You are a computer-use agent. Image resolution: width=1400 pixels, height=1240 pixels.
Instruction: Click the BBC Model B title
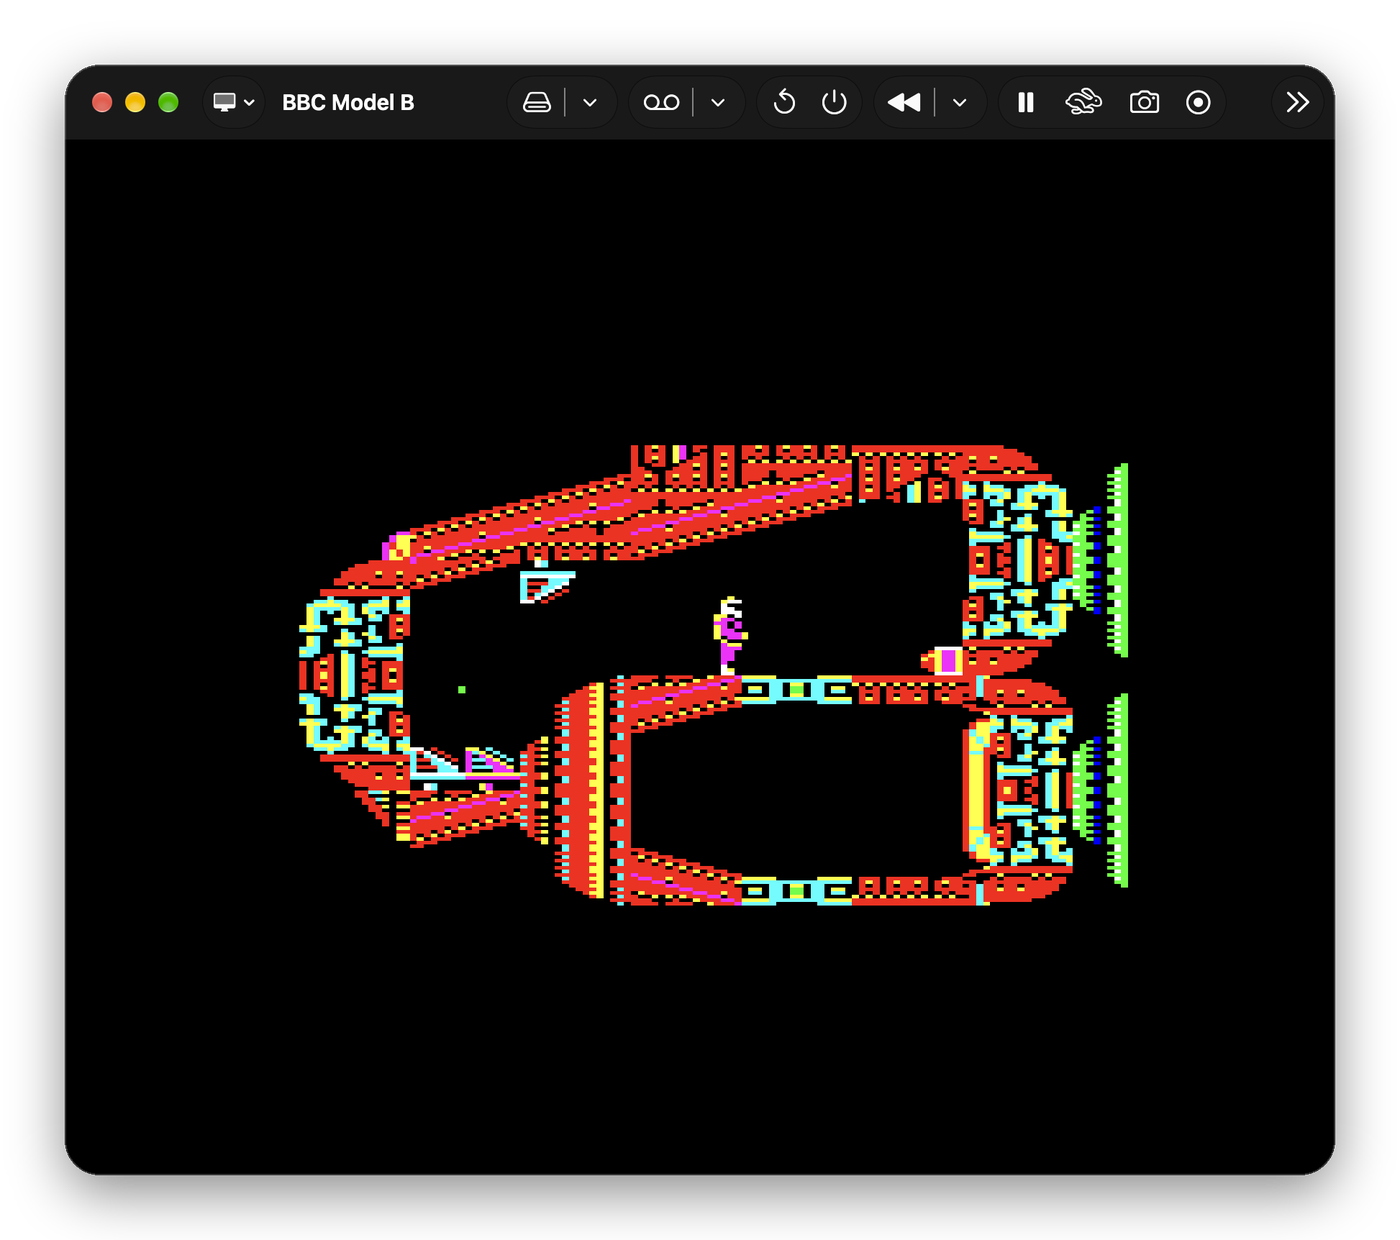[x=348, y=102]
